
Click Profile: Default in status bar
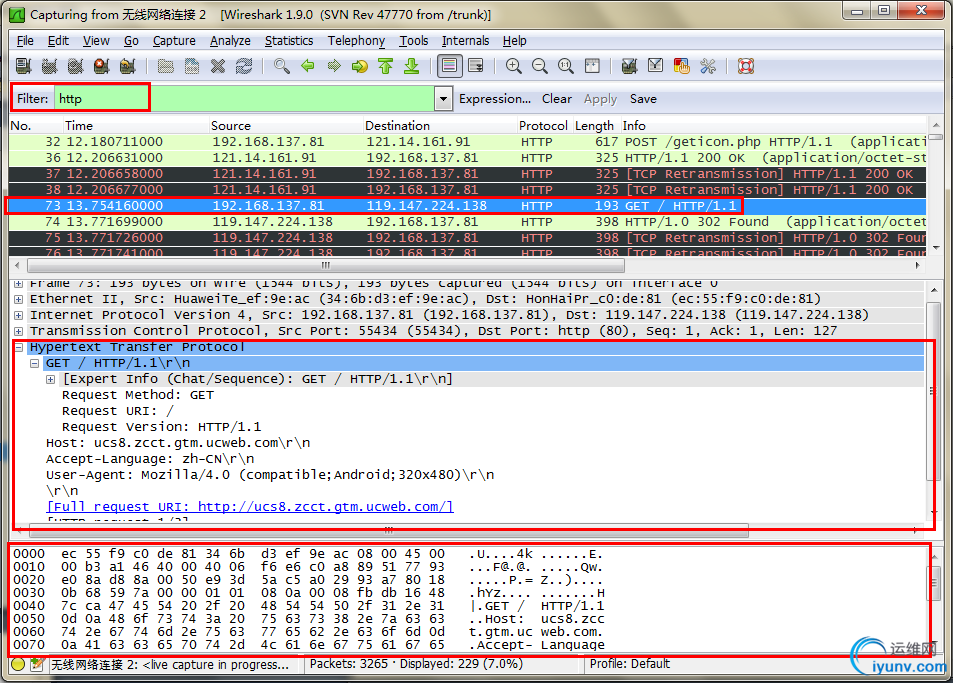[x=630, y=664]
